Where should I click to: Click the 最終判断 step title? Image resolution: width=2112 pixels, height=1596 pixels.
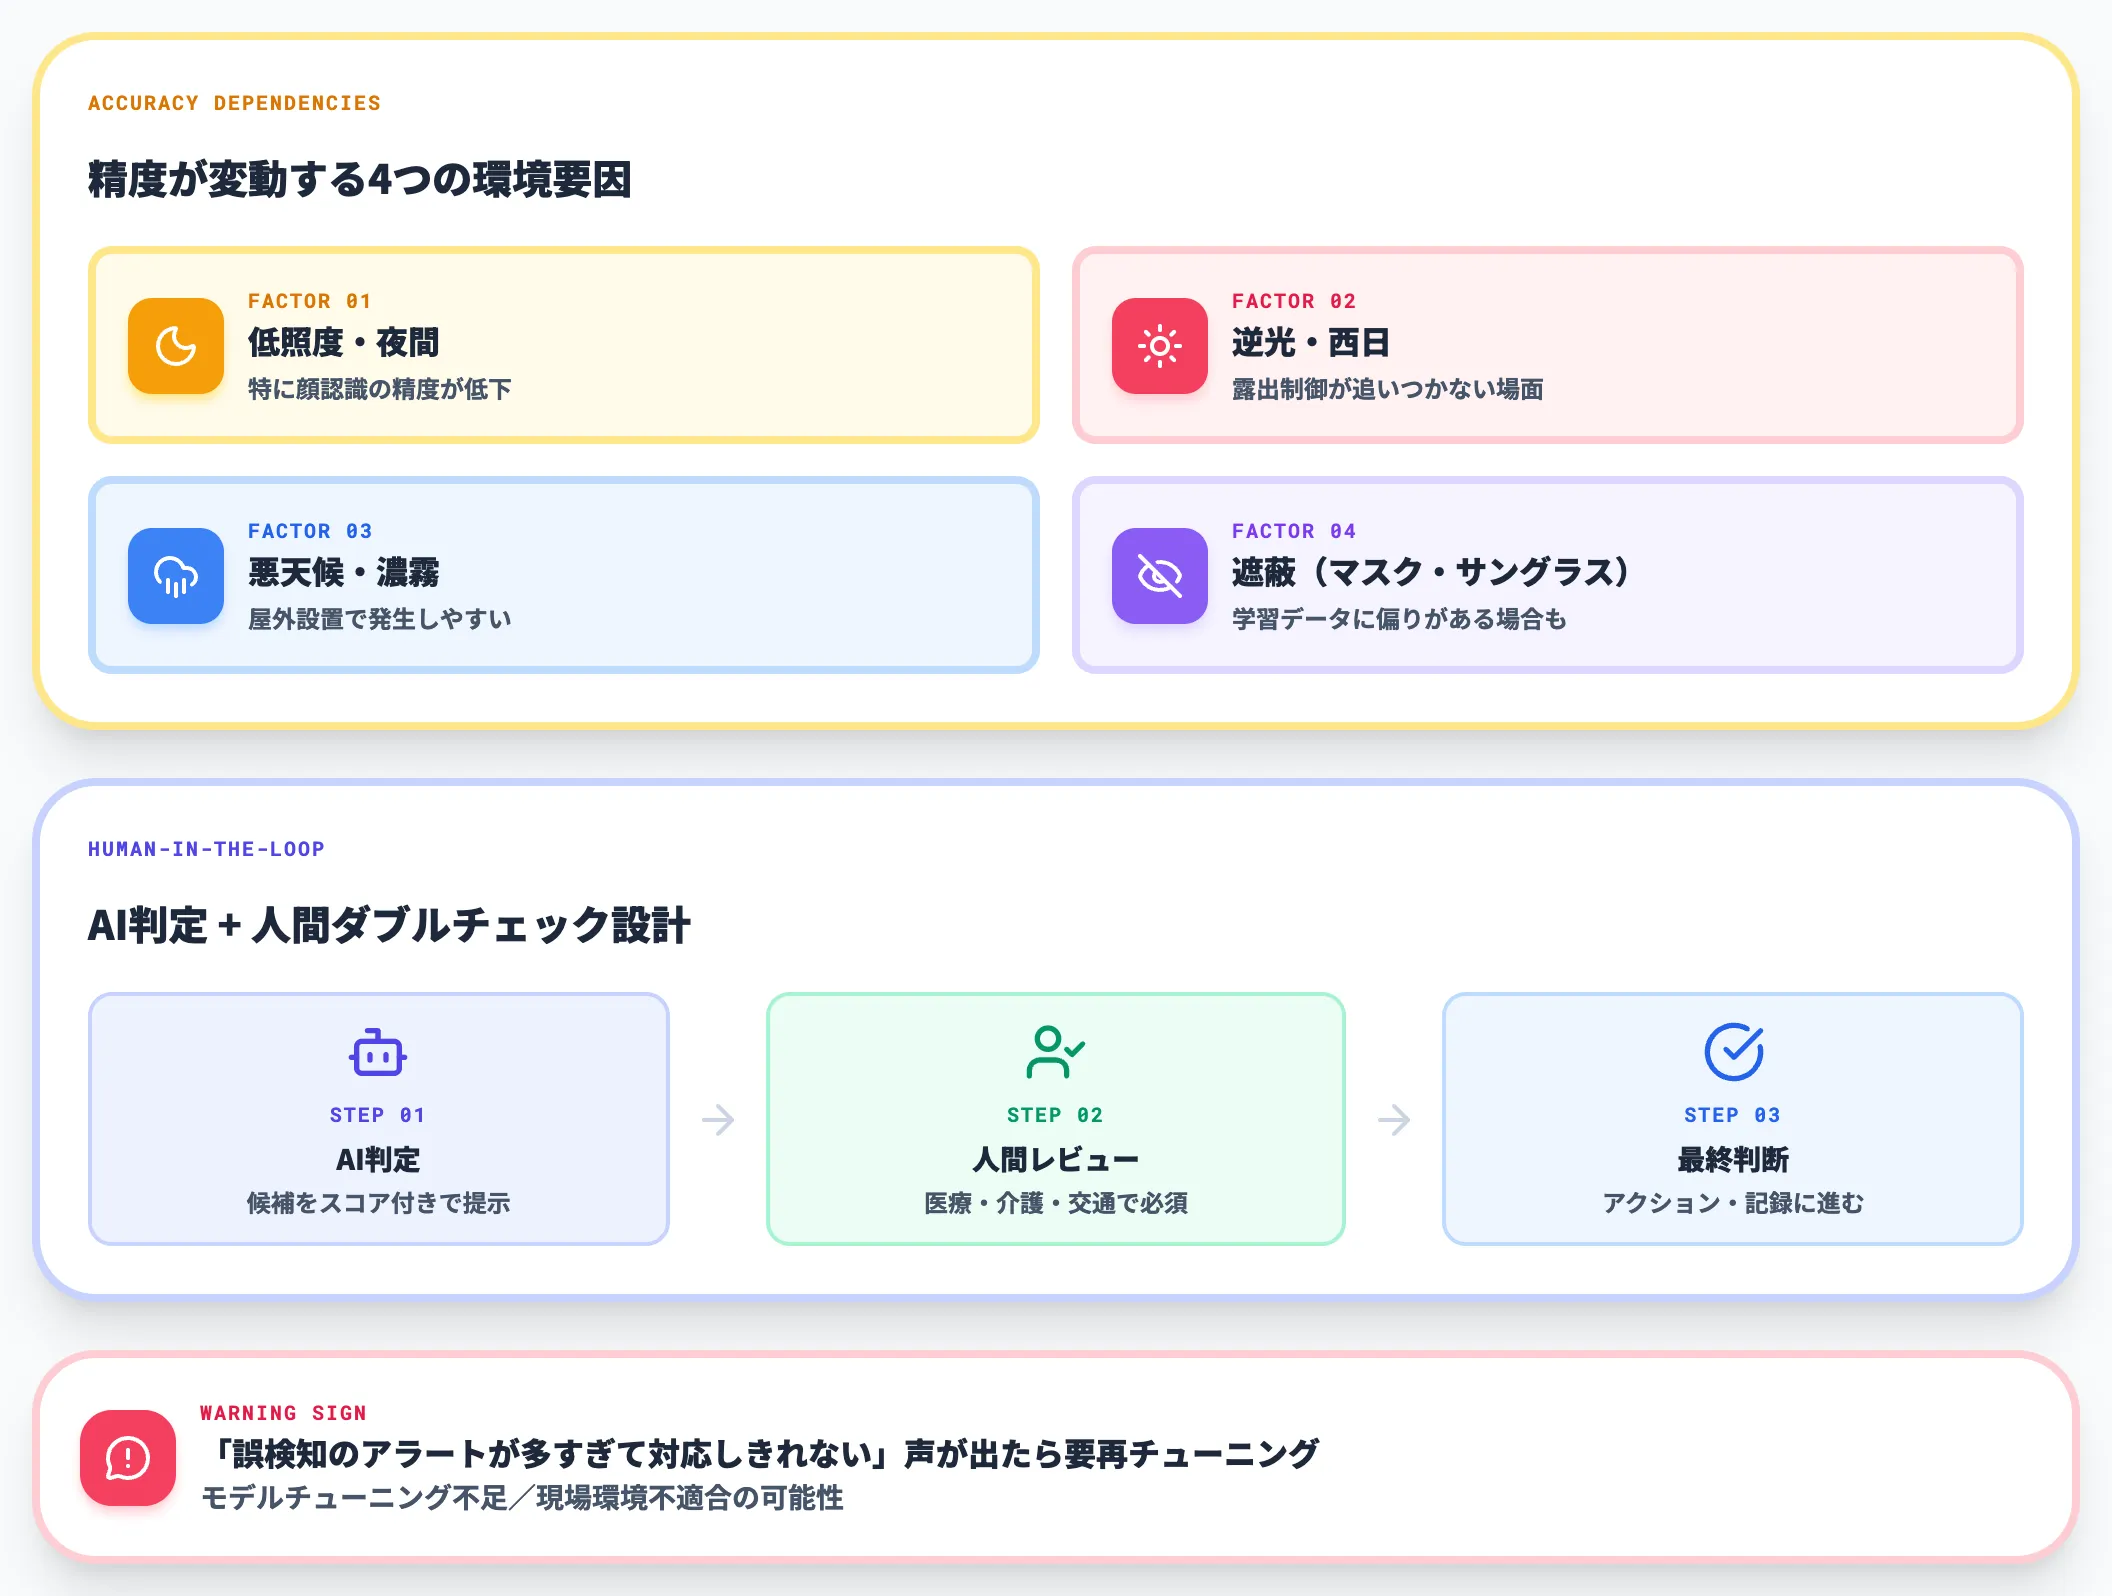click(x=1733, y=1160)
